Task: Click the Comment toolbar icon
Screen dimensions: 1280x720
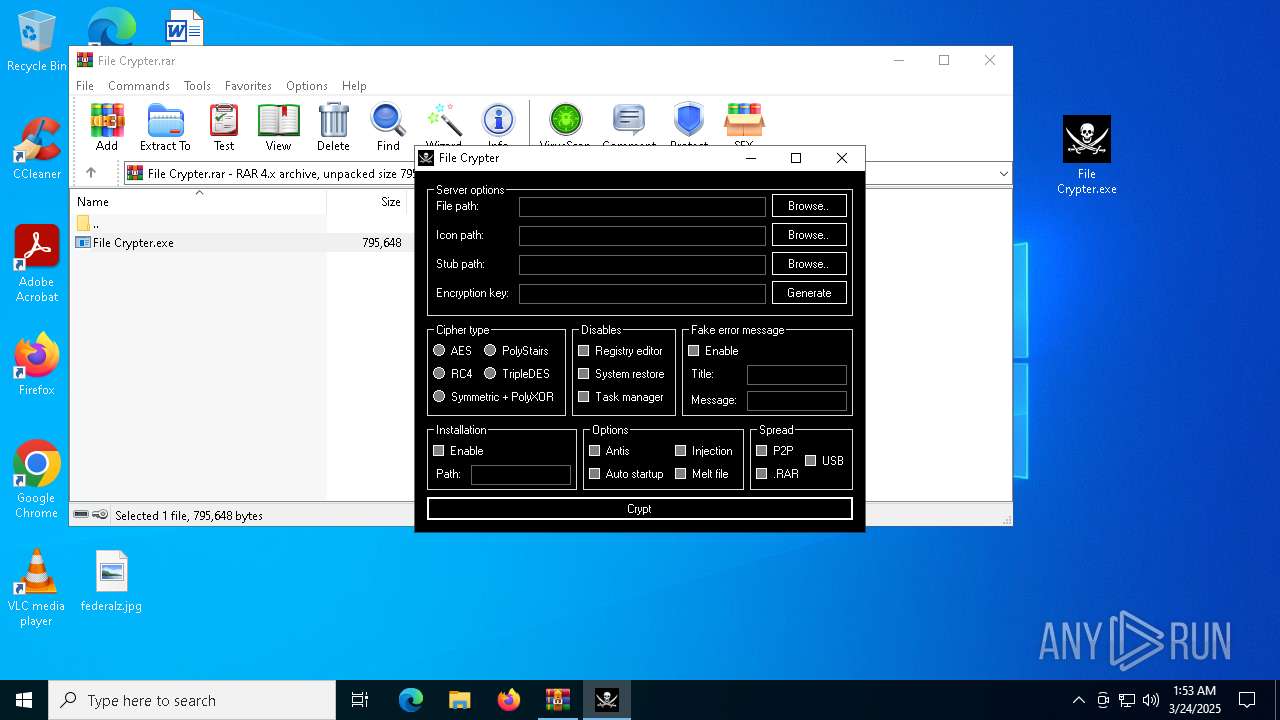Action: click(x=629, y=123)
